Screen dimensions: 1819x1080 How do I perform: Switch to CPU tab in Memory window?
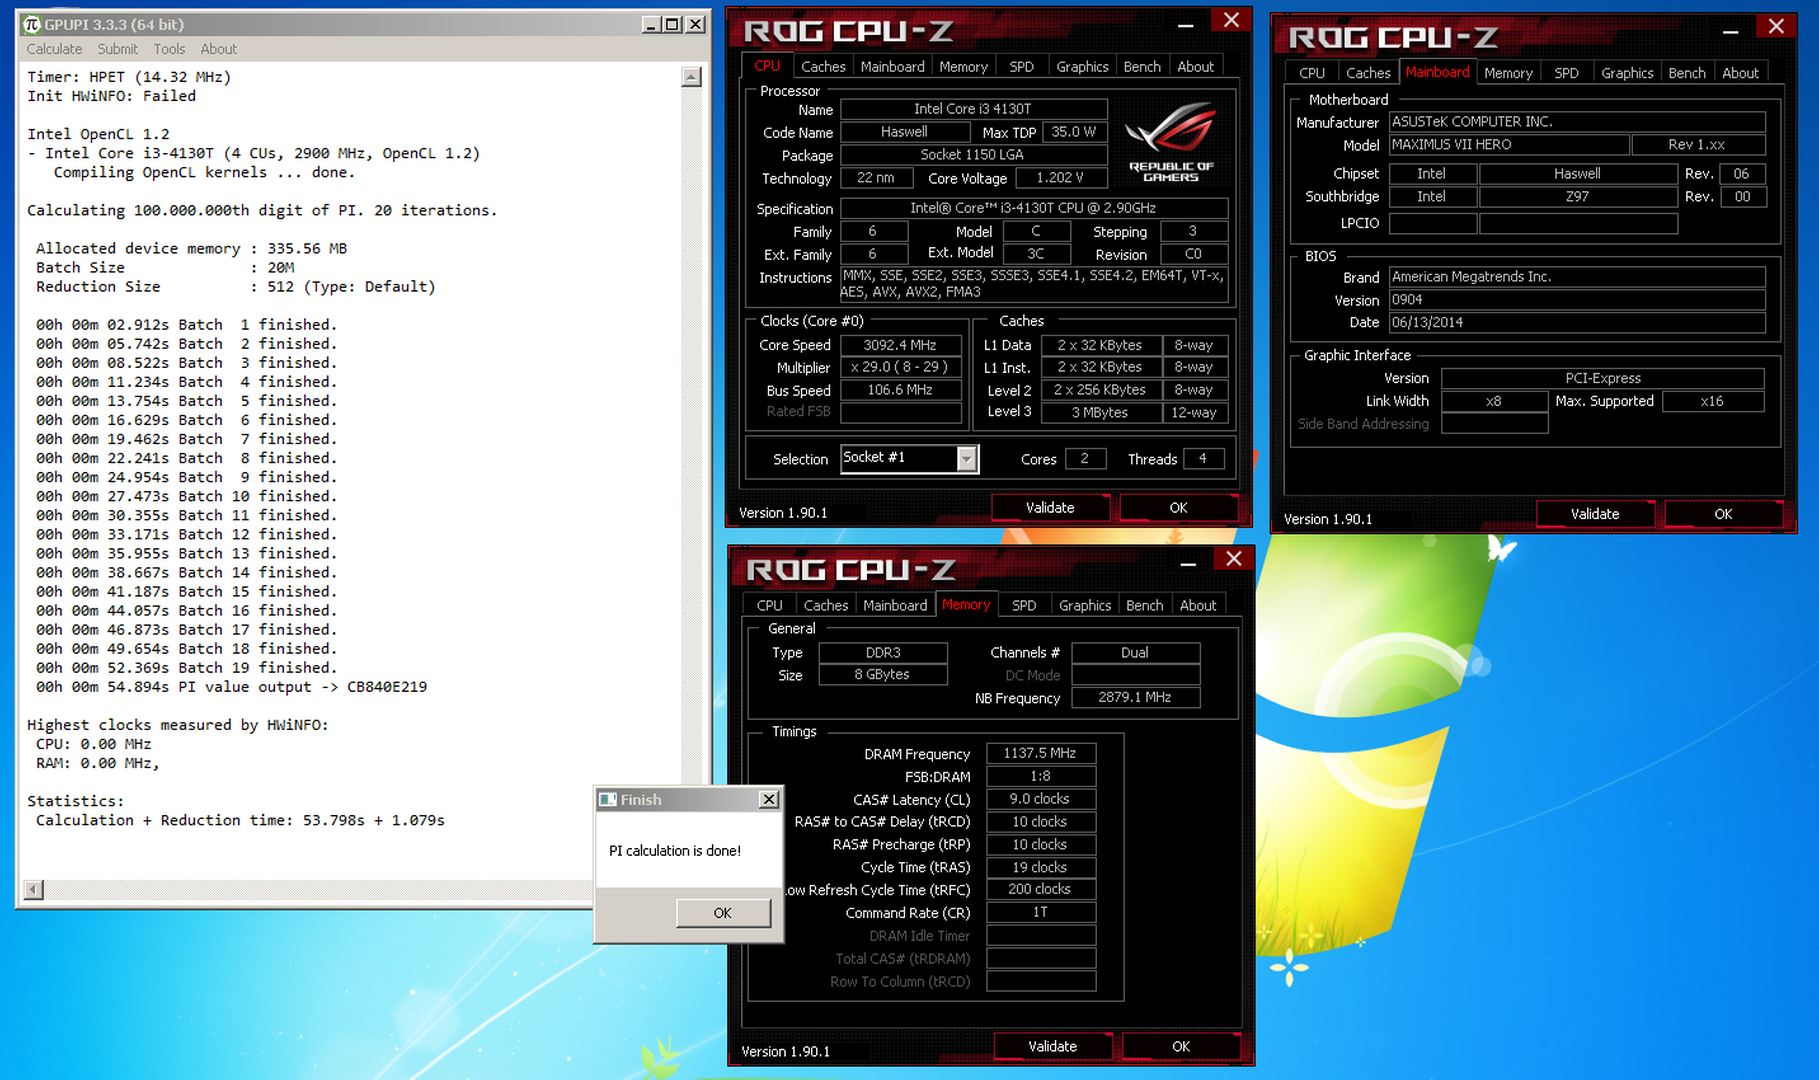769,605
